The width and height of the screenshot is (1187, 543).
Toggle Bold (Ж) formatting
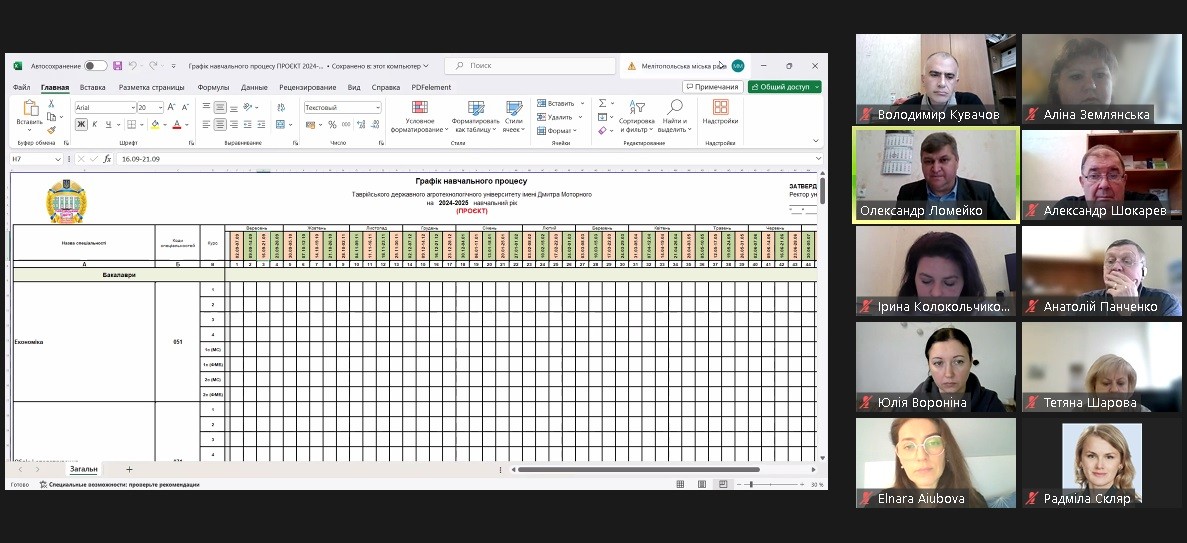[x=81, y=124]
